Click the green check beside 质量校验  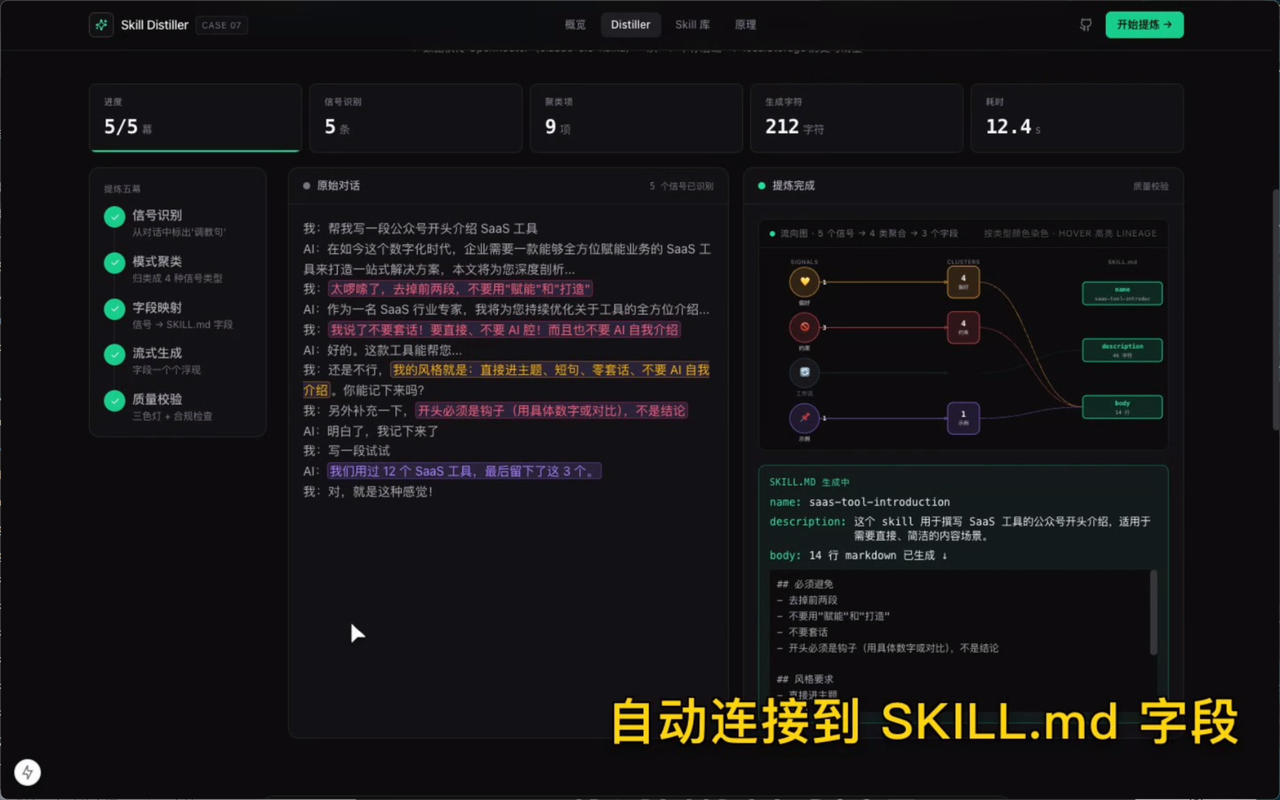(x=114, y=401)
